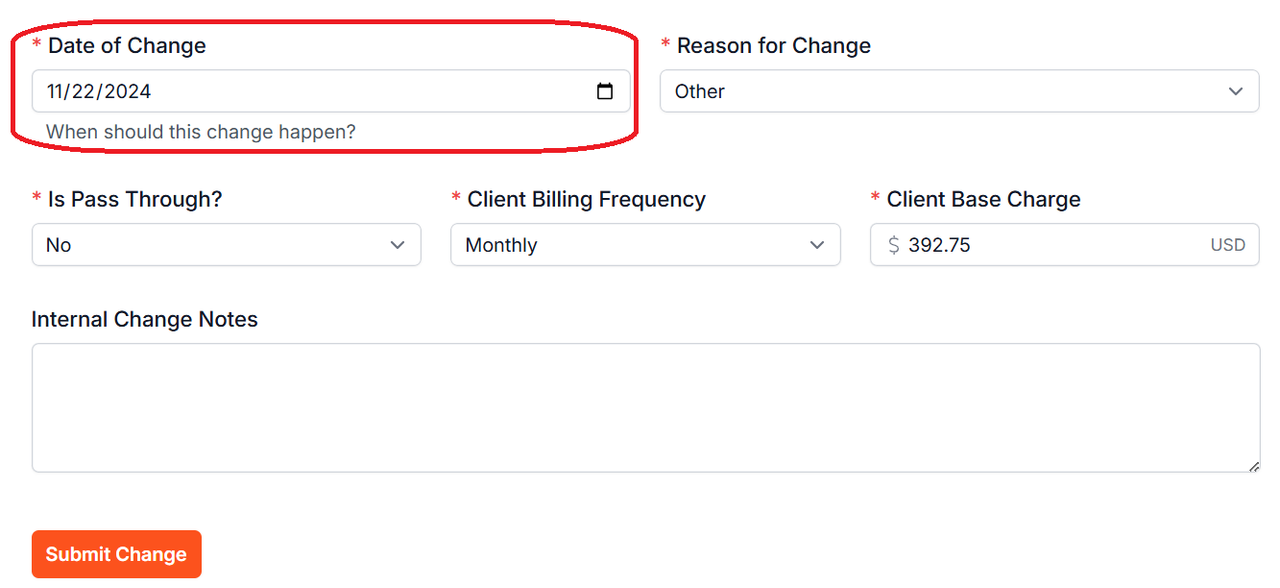Expand the Reason for Change dropdown showing Other
The image size is (1280, 588).
(960, 91)
